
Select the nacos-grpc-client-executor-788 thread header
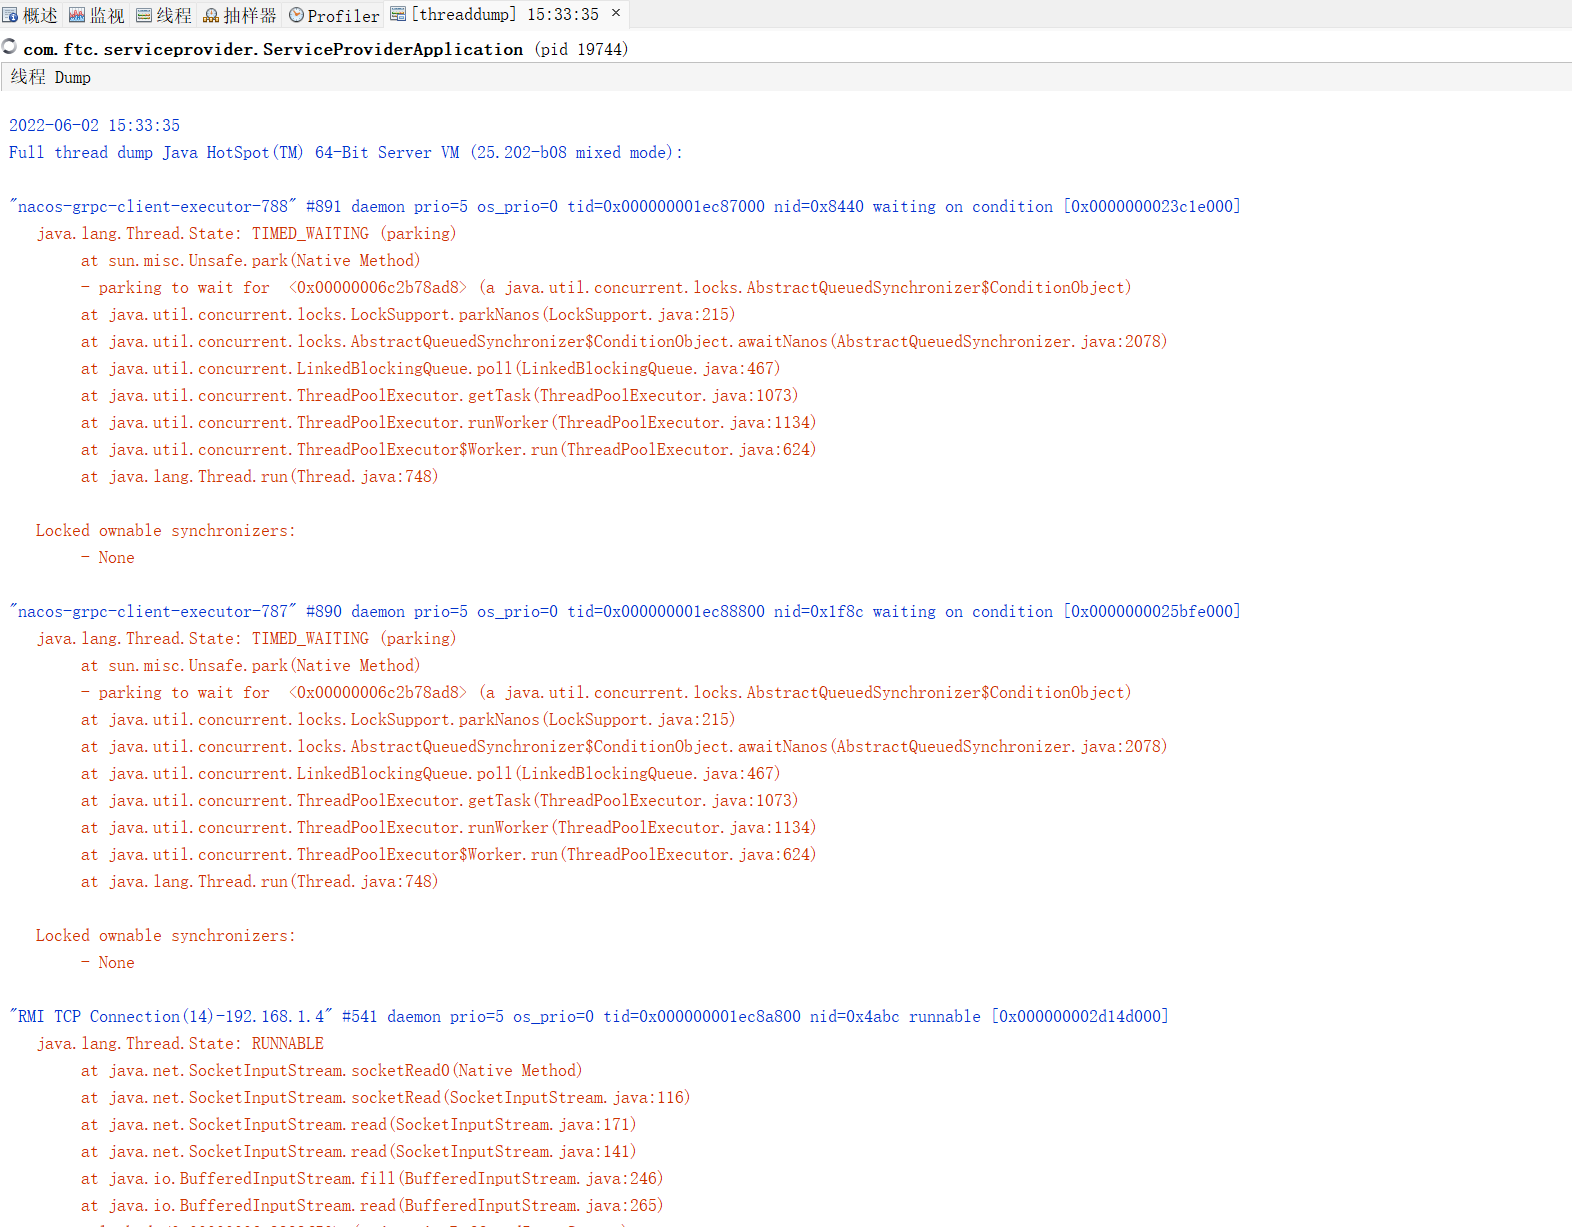(625, 206)
